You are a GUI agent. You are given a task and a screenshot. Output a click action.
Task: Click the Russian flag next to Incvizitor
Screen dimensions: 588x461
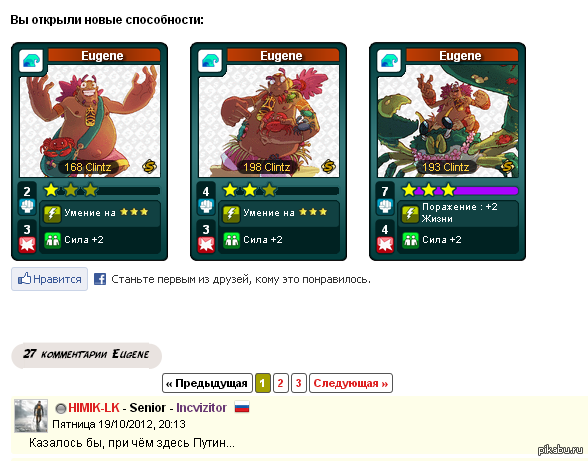242,407
